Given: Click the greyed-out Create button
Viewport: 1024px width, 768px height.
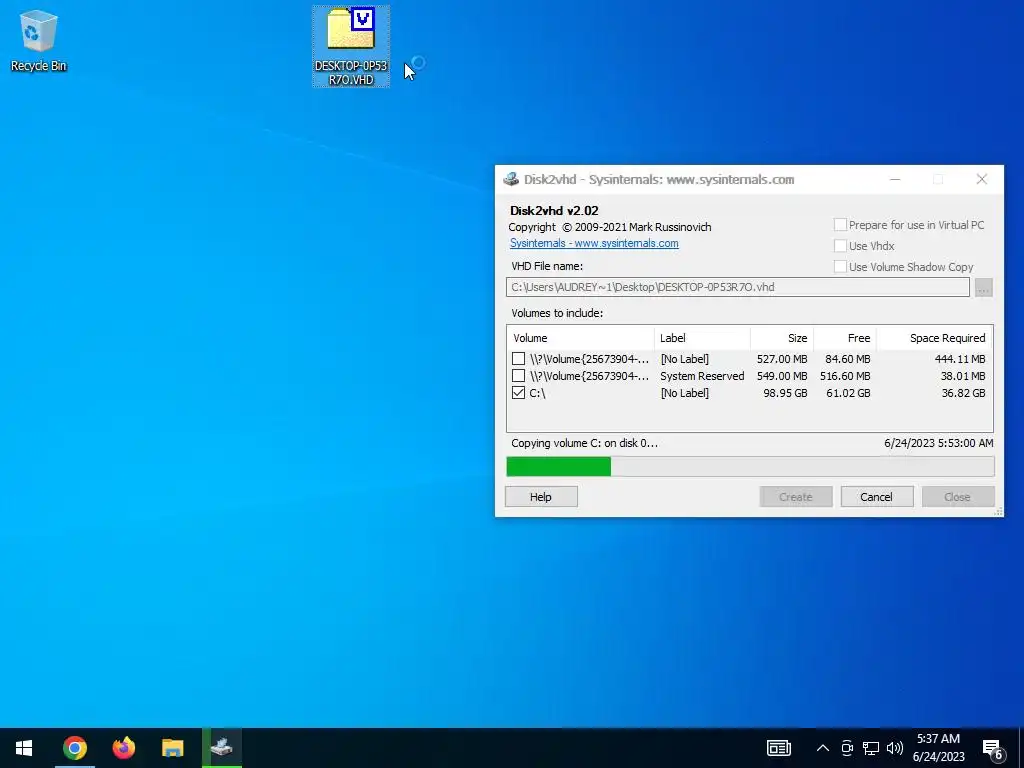Looking at the screenshot, I should click(x=795, y=497).
